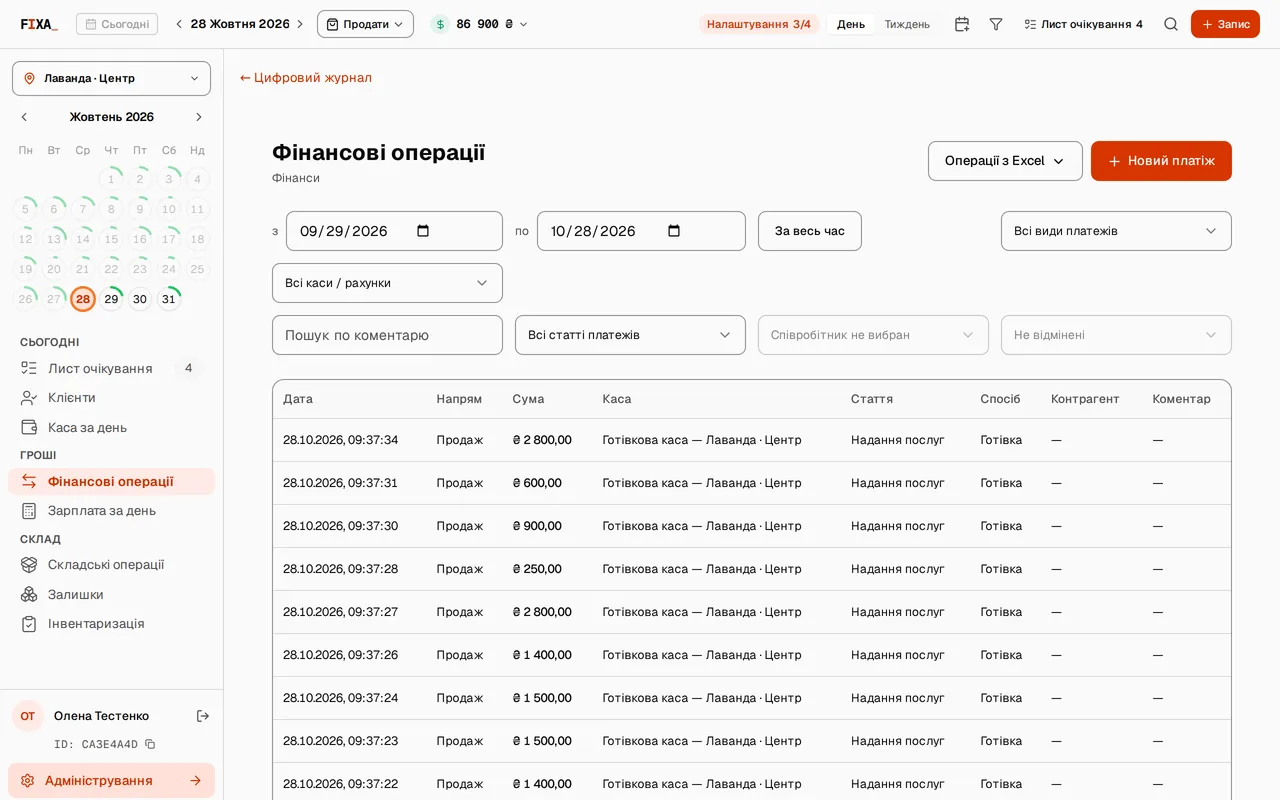Click the За весь час button
This screenshot has height=800, width=1280.
click(809, 231)
